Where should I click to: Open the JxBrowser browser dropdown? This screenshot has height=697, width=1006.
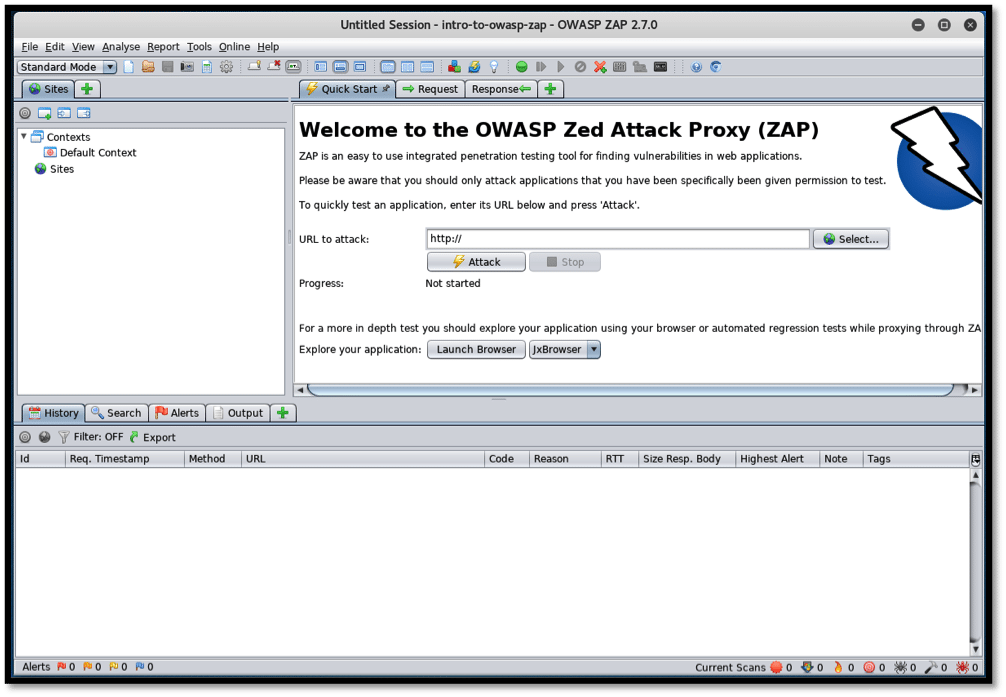tap(593, 350)
